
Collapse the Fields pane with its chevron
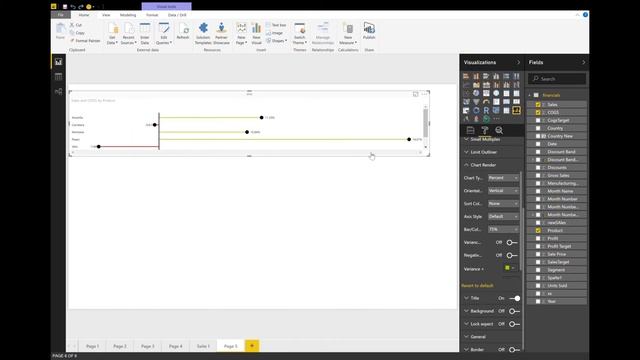click(583, 62)
